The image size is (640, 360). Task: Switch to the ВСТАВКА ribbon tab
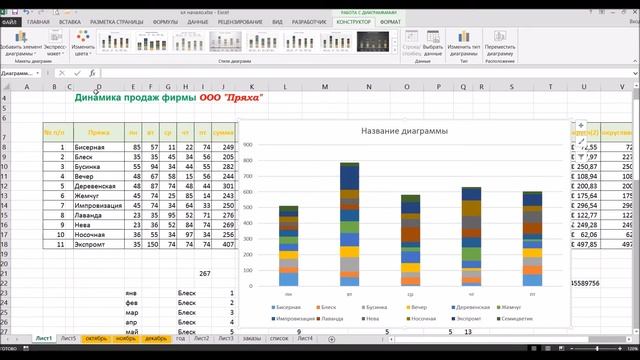click(70, 22)
